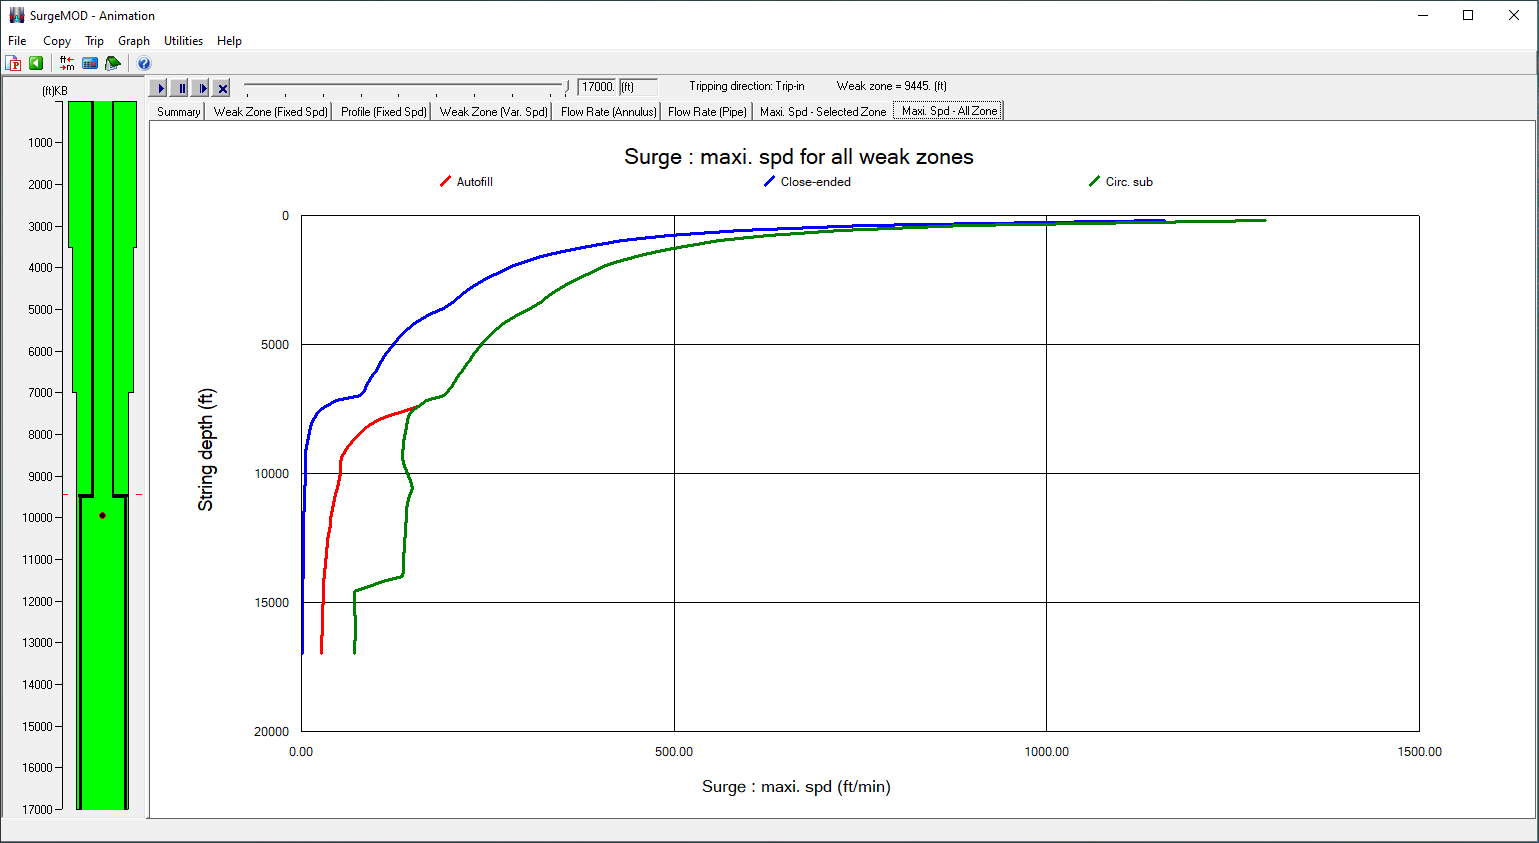Play the tripping animation
This screenshot has width=1539, height=843.
[159, 88]
